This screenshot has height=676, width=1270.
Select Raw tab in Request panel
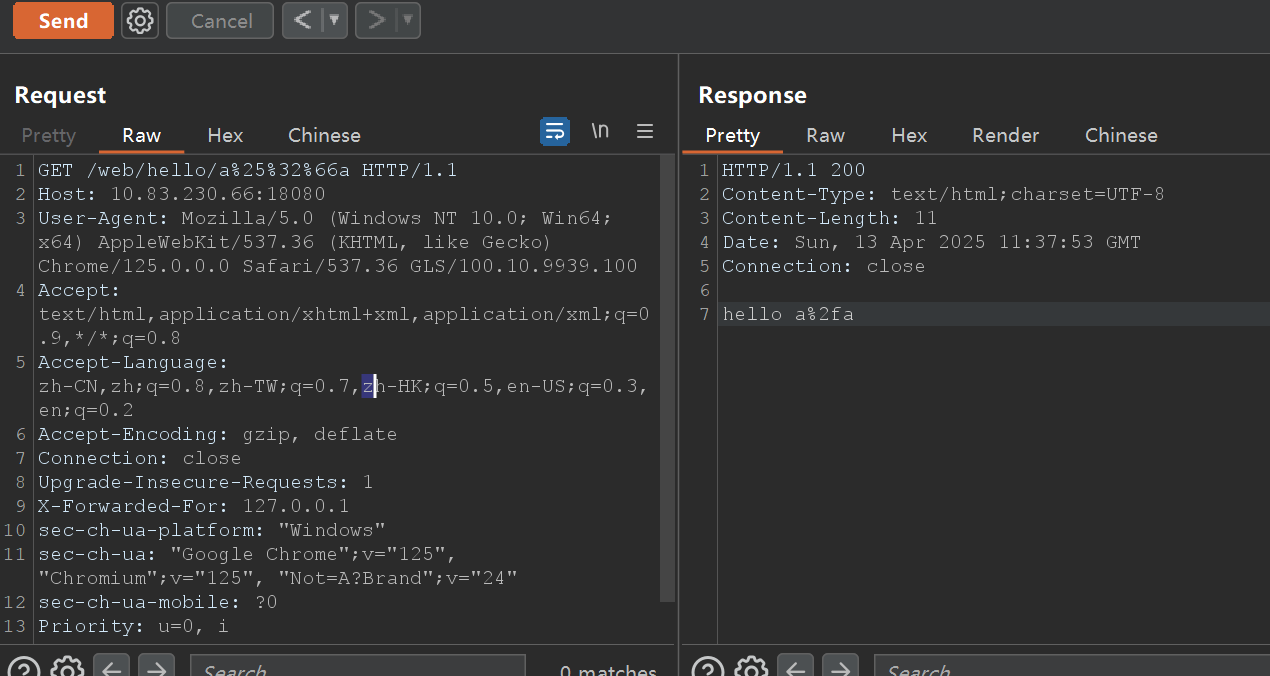(x=142, y=135)
